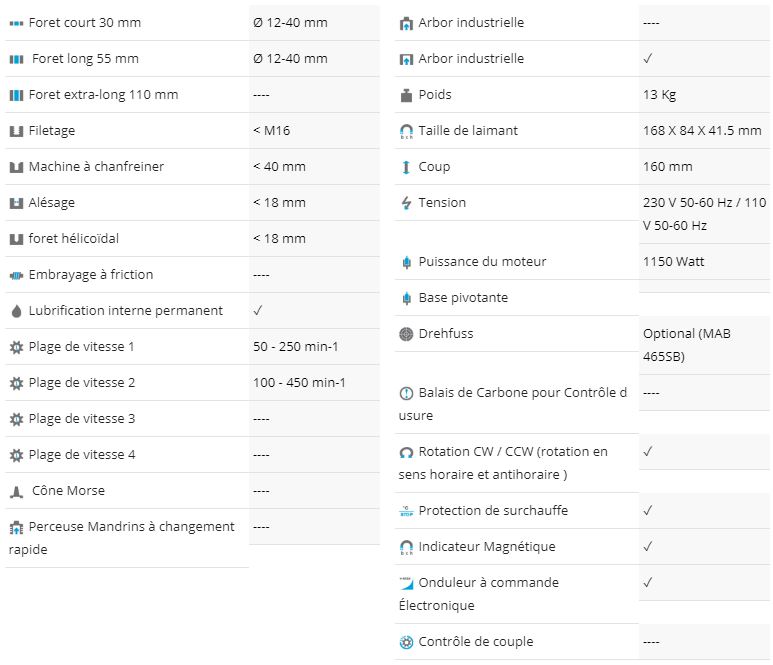Image resolution: width=773 pixels, height=665 pixels.
Task: Click the Machine à chanfreiner label
Action: coord(96,167)
